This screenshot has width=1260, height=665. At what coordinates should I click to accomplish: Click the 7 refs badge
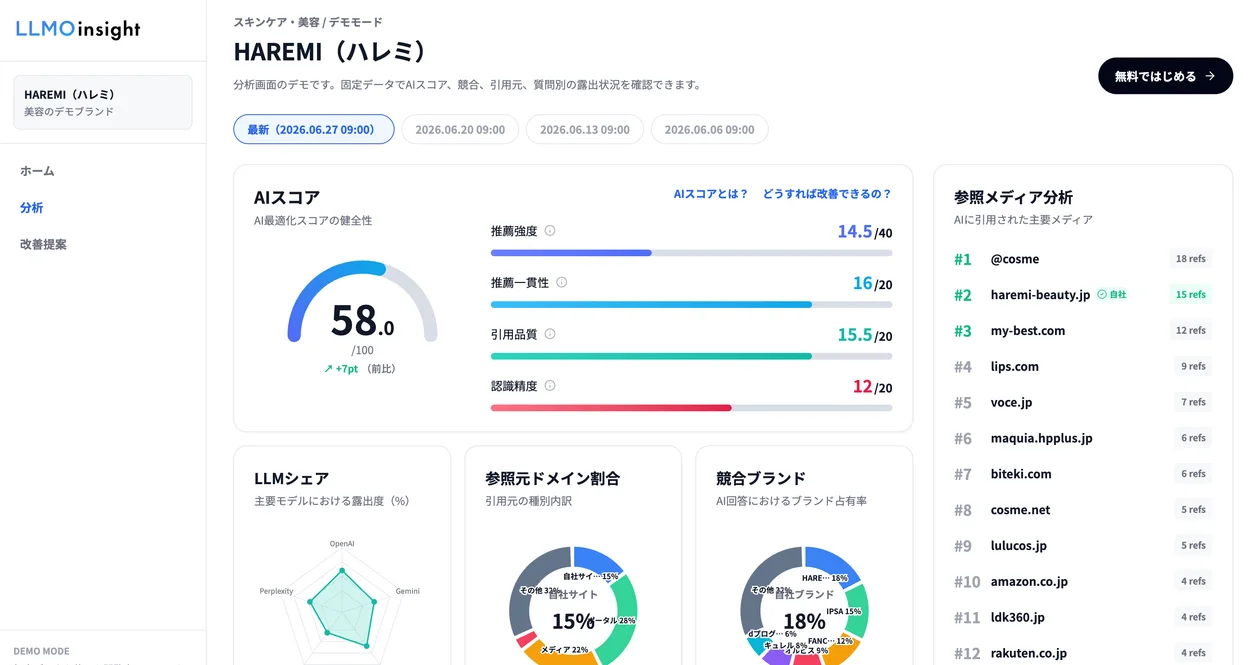coord(1193,402)
